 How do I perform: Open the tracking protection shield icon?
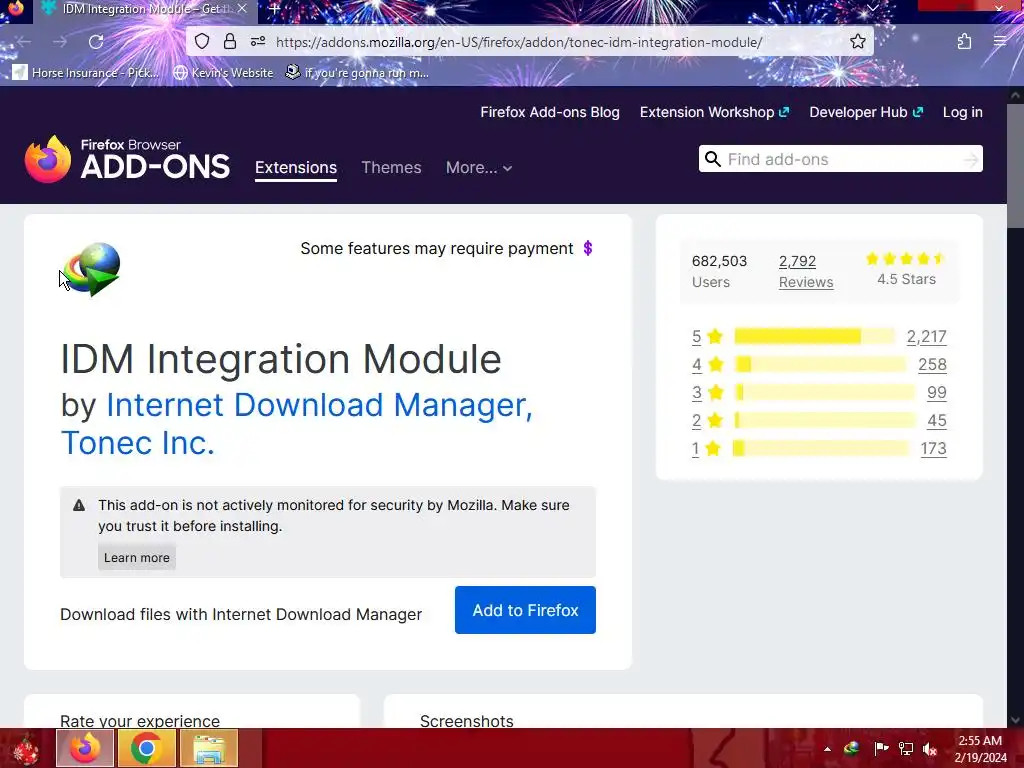[202, 42]
